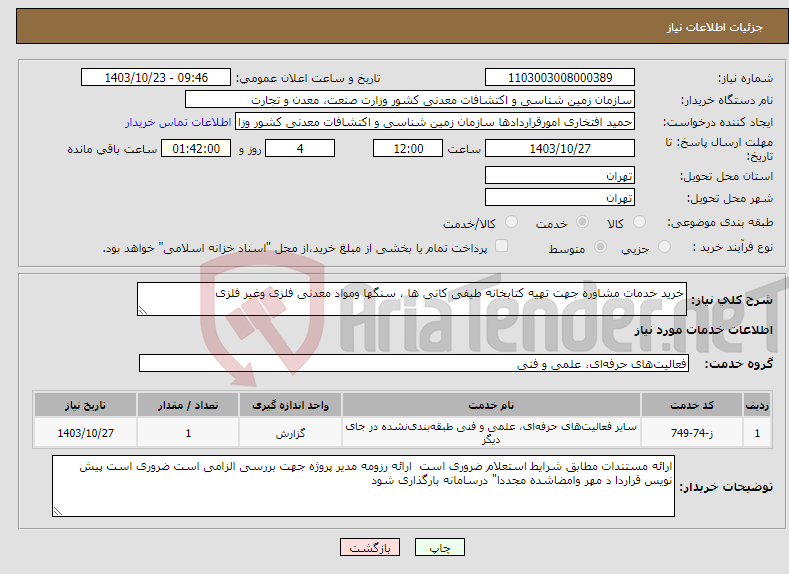Click the نوع فرآیند خرید label
This screenshot has width=789, height=574.
pyautogui.click(x=733, y=247)
